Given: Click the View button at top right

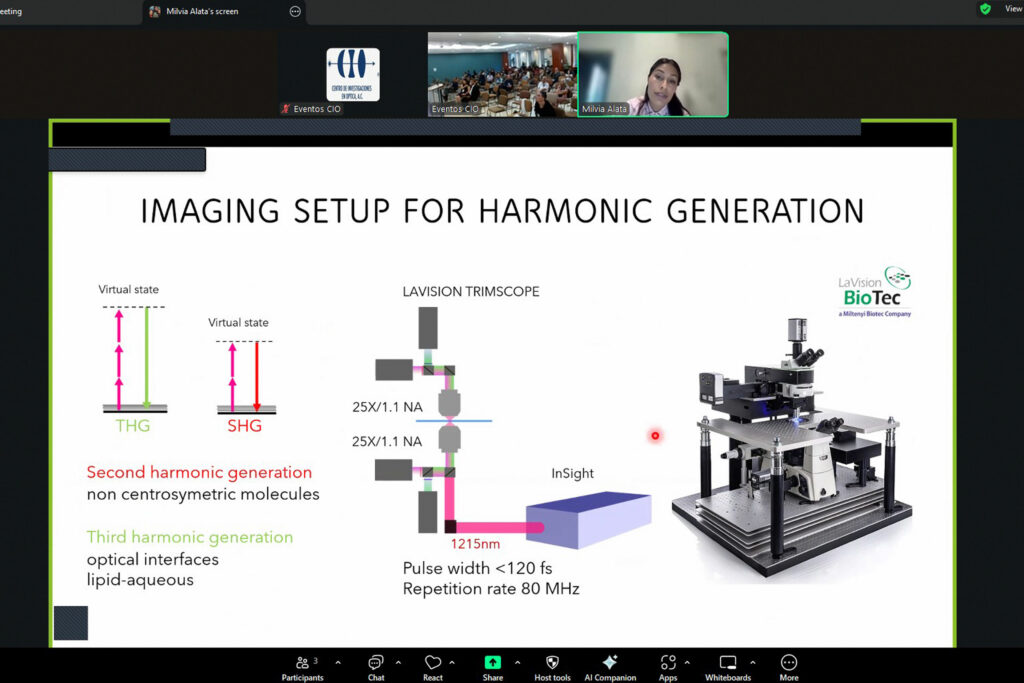Looking at the screenshot, I should point(1012,9).
